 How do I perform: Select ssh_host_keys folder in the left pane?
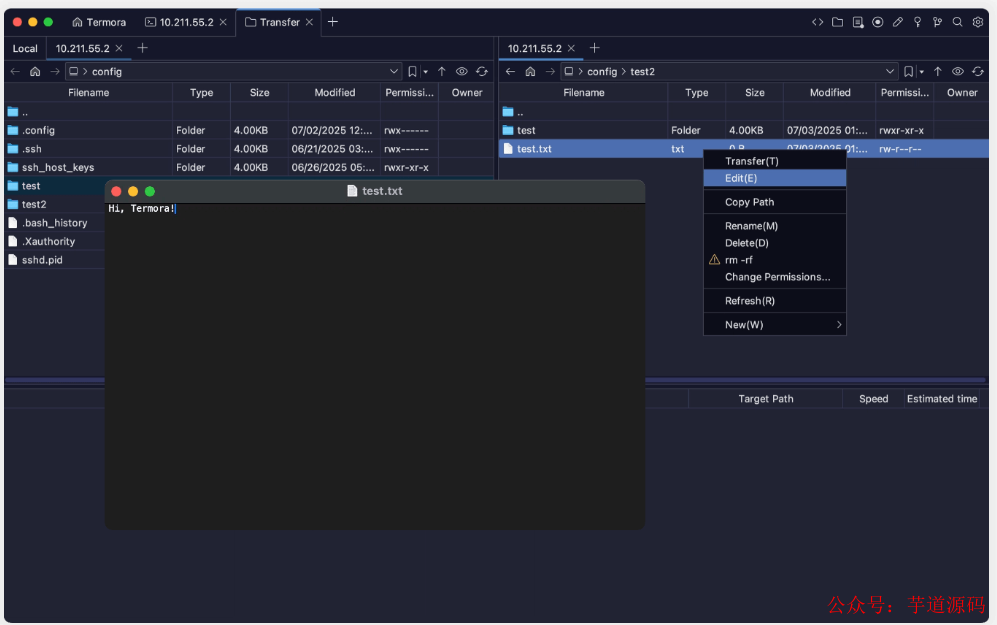coord(249,167)
